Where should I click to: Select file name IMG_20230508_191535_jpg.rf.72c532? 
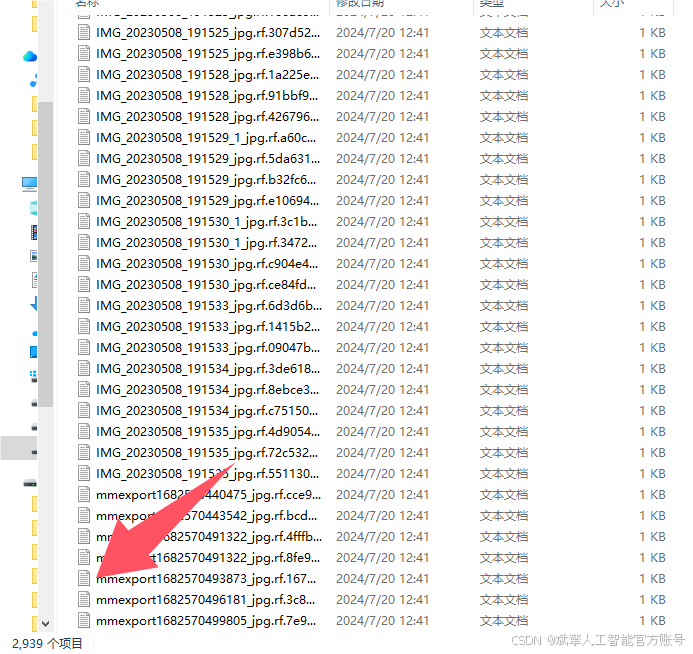[x=207, y=453]
